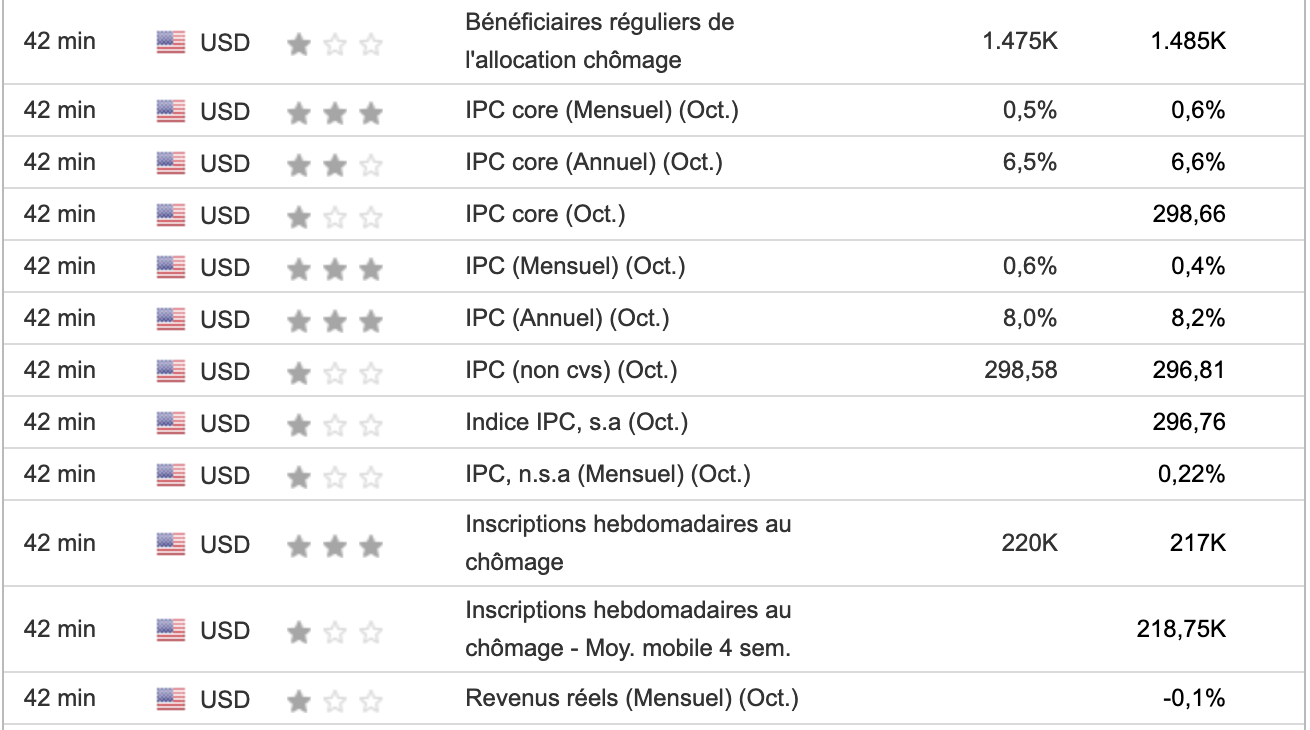Open Inscriptions hebdomadaires Moy. mobile 4 sem. event
Viewport: 1310px width, 730px height.
628,629
